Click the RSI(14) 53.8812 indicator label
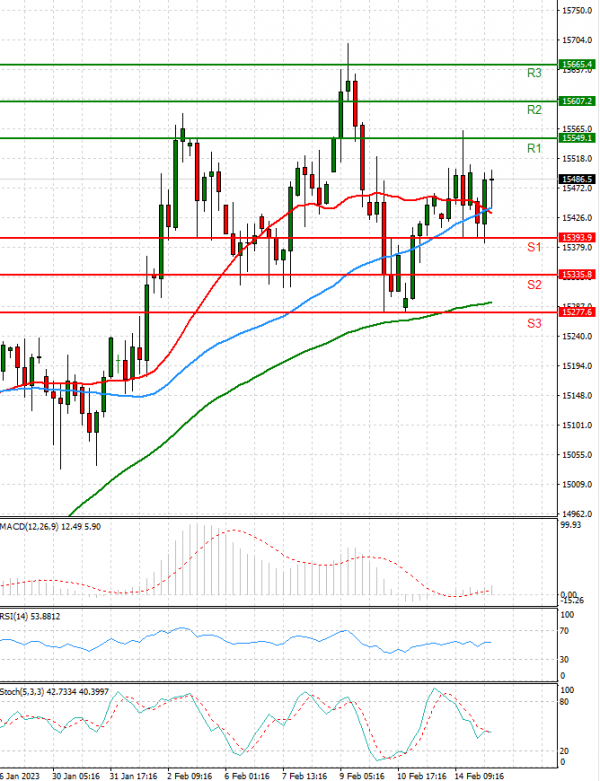This screenshot has width=600, height=781. coord(30,617)
